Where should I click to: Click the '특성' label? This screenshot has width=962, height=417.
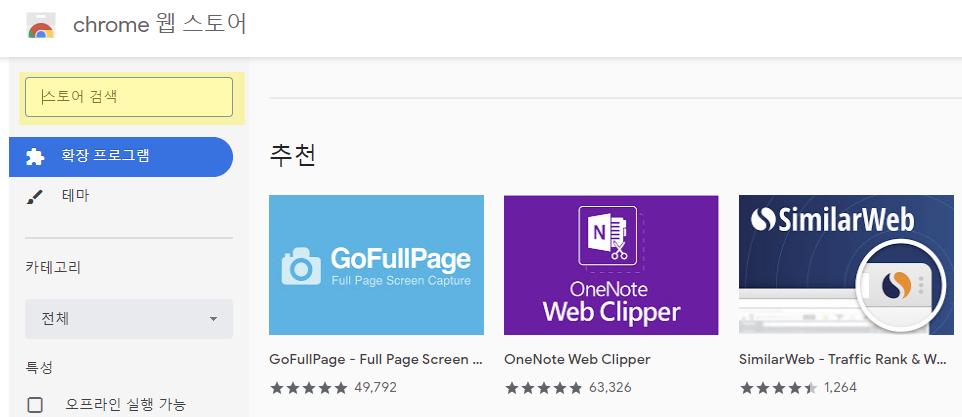click(39, 368)
